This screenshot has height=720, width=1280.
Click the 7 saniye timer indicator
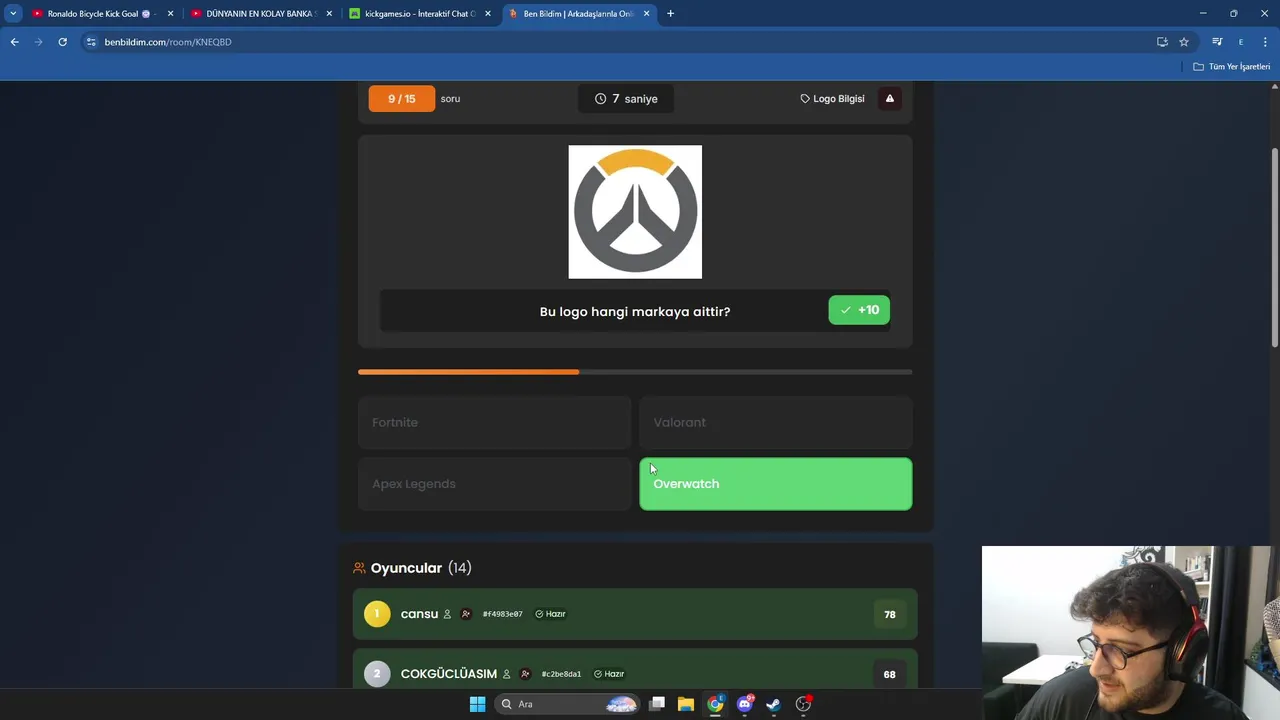626,98
